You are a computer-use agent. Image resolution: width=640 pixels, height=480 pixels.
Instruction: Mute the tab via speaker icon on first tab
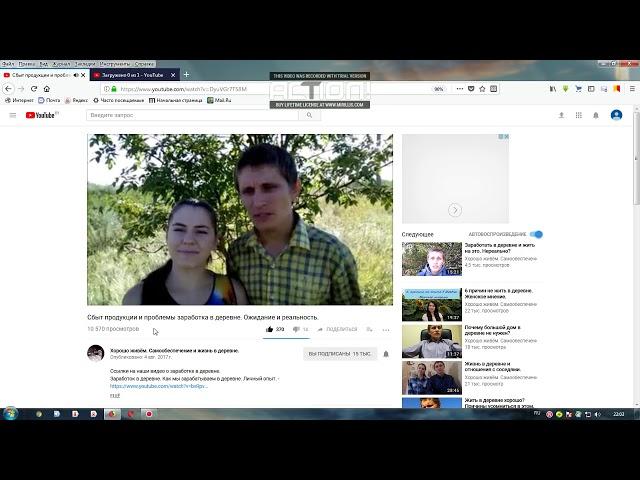pyautogui.click(x=76, y=75)
